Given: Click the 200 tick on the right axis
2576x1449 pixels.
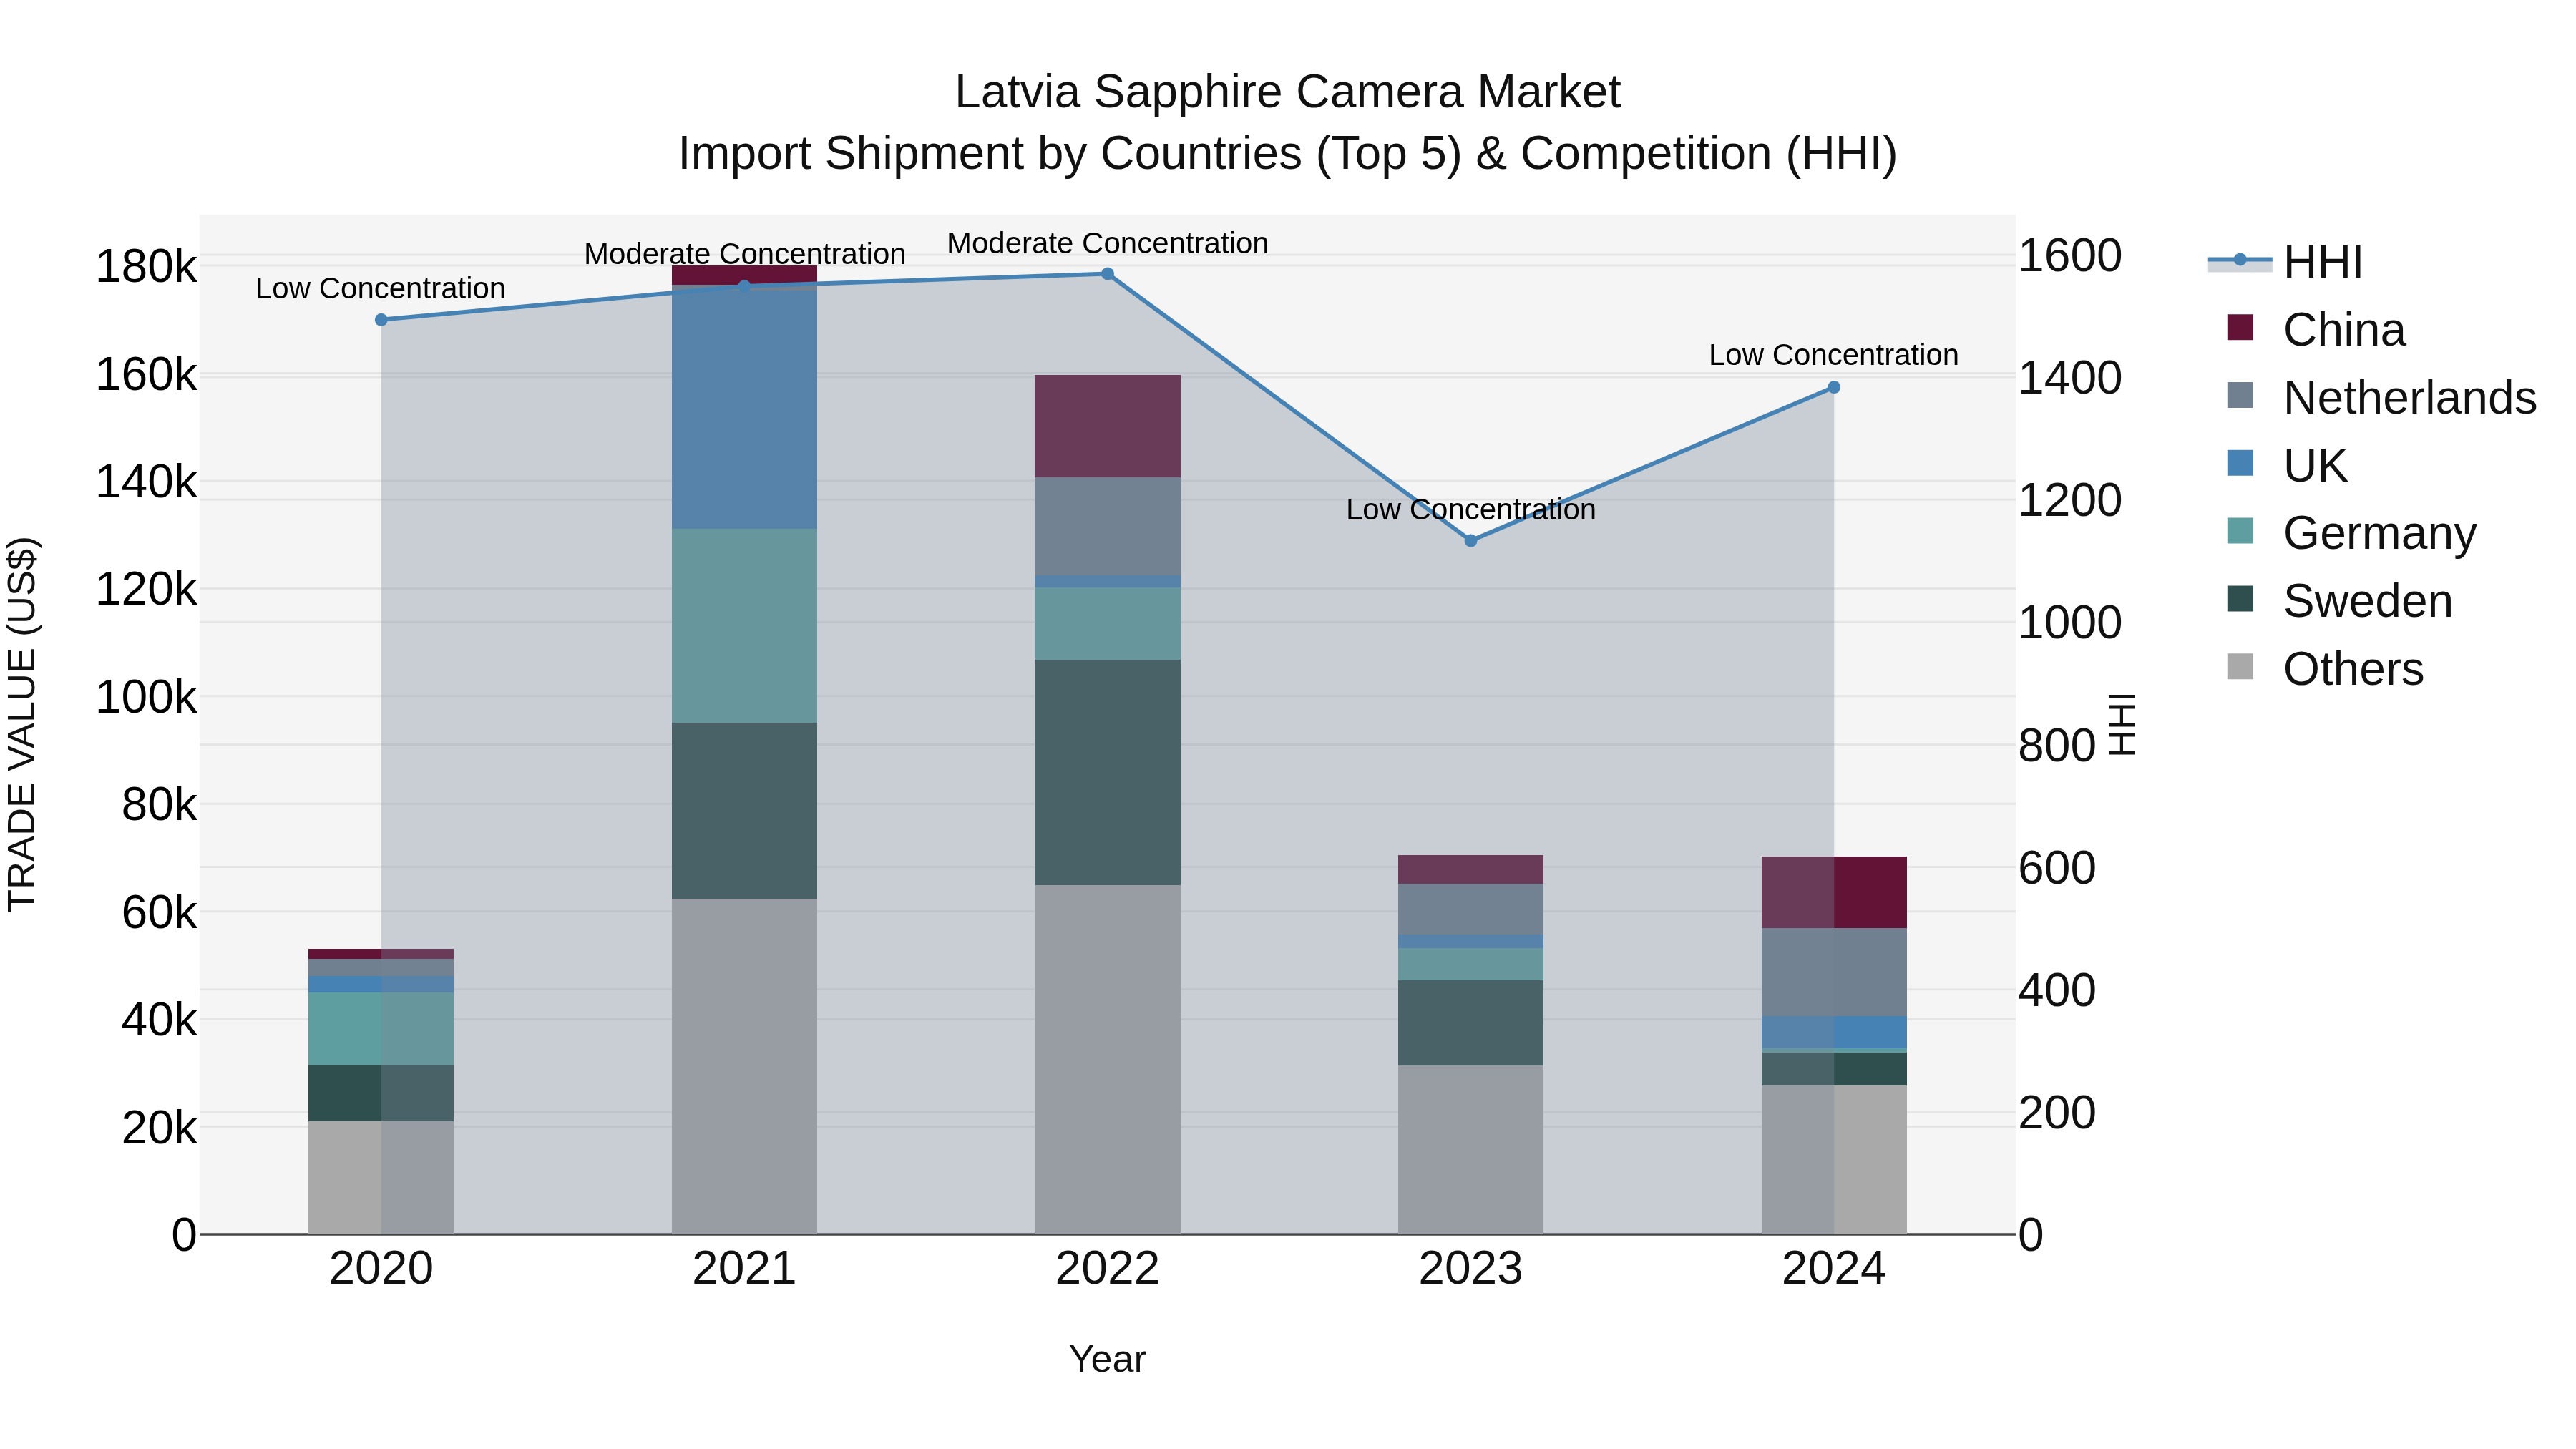Looking at the screenshot, I should click(x=2057, y=1113).
